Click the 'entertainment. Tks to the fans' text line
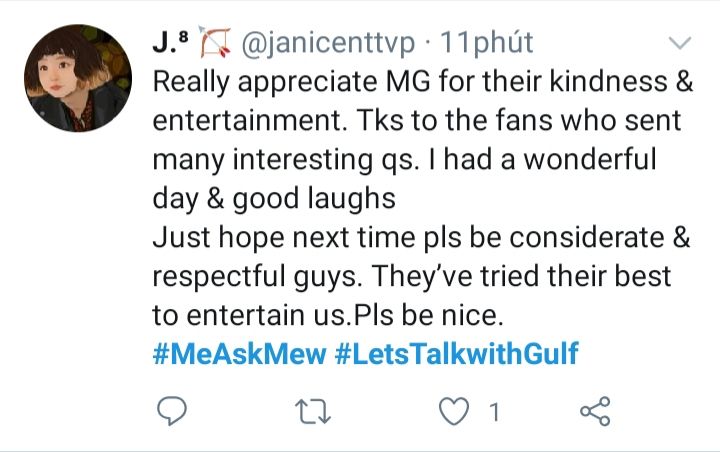The height and width of the screenshot is (452, 720). coord(417,121)
